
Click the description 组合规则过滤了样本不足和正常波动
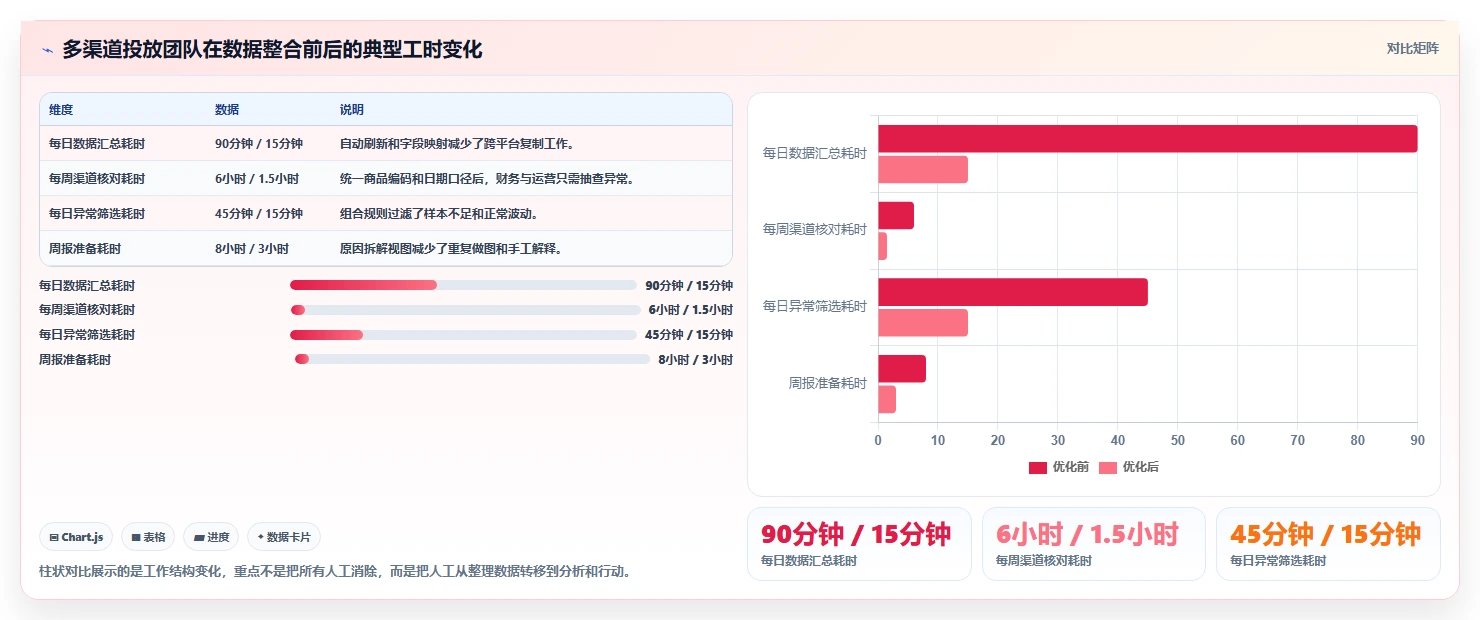tap(440, 214)
